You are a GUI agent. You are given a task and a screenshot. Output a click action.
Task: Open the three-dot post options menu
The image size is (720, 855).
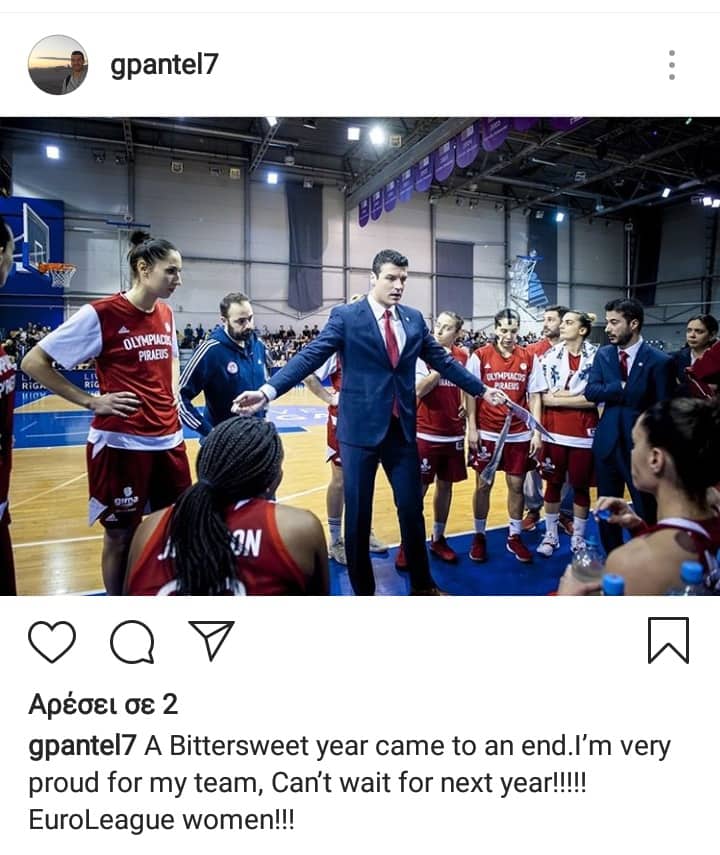672,65
